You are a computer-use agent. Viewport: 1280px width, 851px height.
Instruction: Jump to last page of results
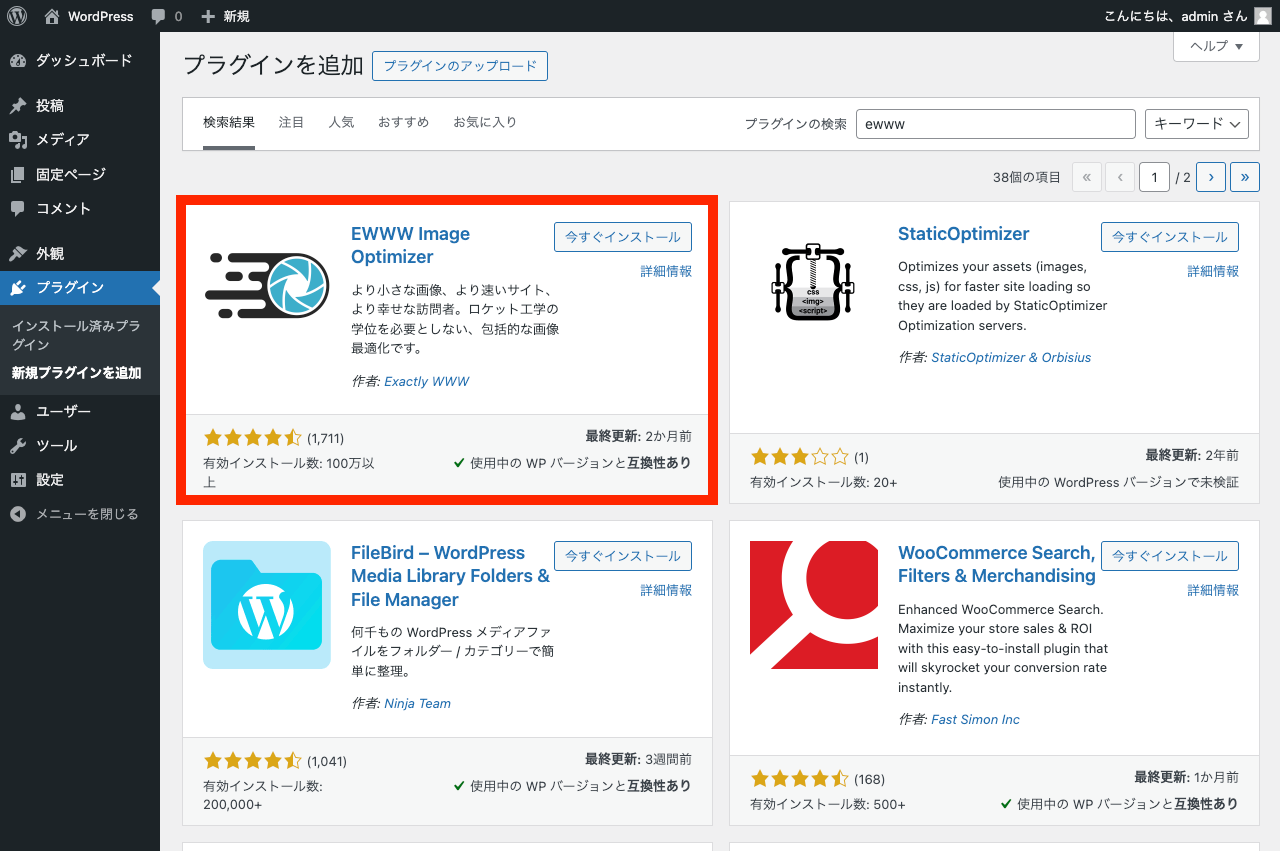[x=1245, y=177]
